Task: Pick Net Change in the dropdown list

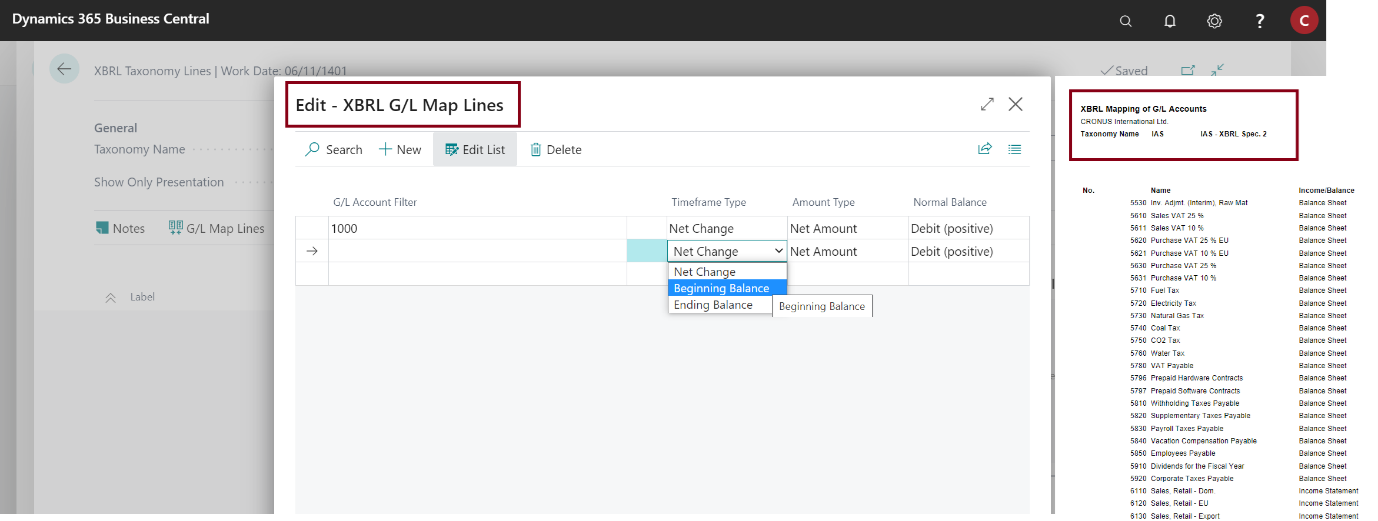Action: [705, 272]
